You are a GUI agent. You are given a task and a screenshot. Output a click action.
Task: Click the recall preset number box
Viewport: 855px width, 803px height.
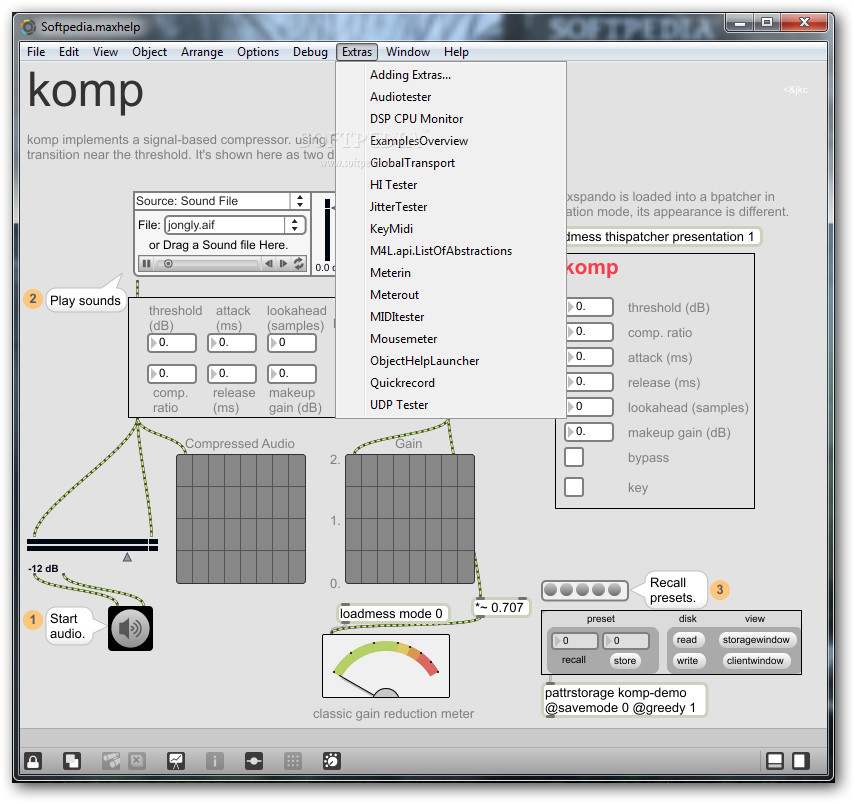[x=575, y=641]
